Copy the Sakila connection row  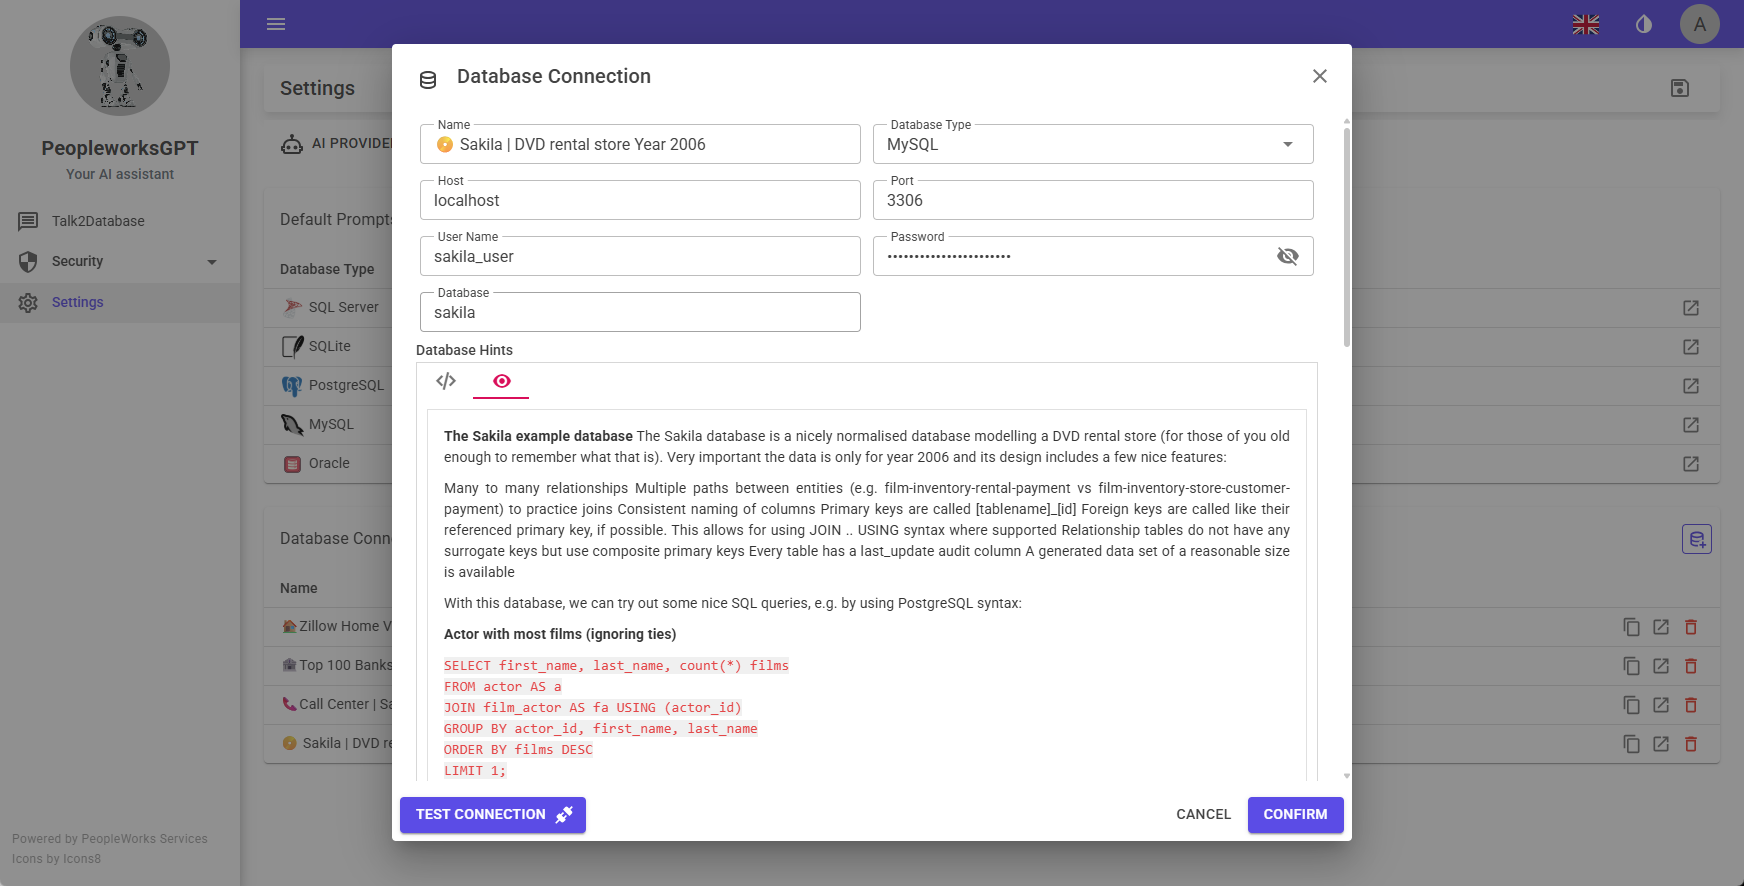point(1631,744)
